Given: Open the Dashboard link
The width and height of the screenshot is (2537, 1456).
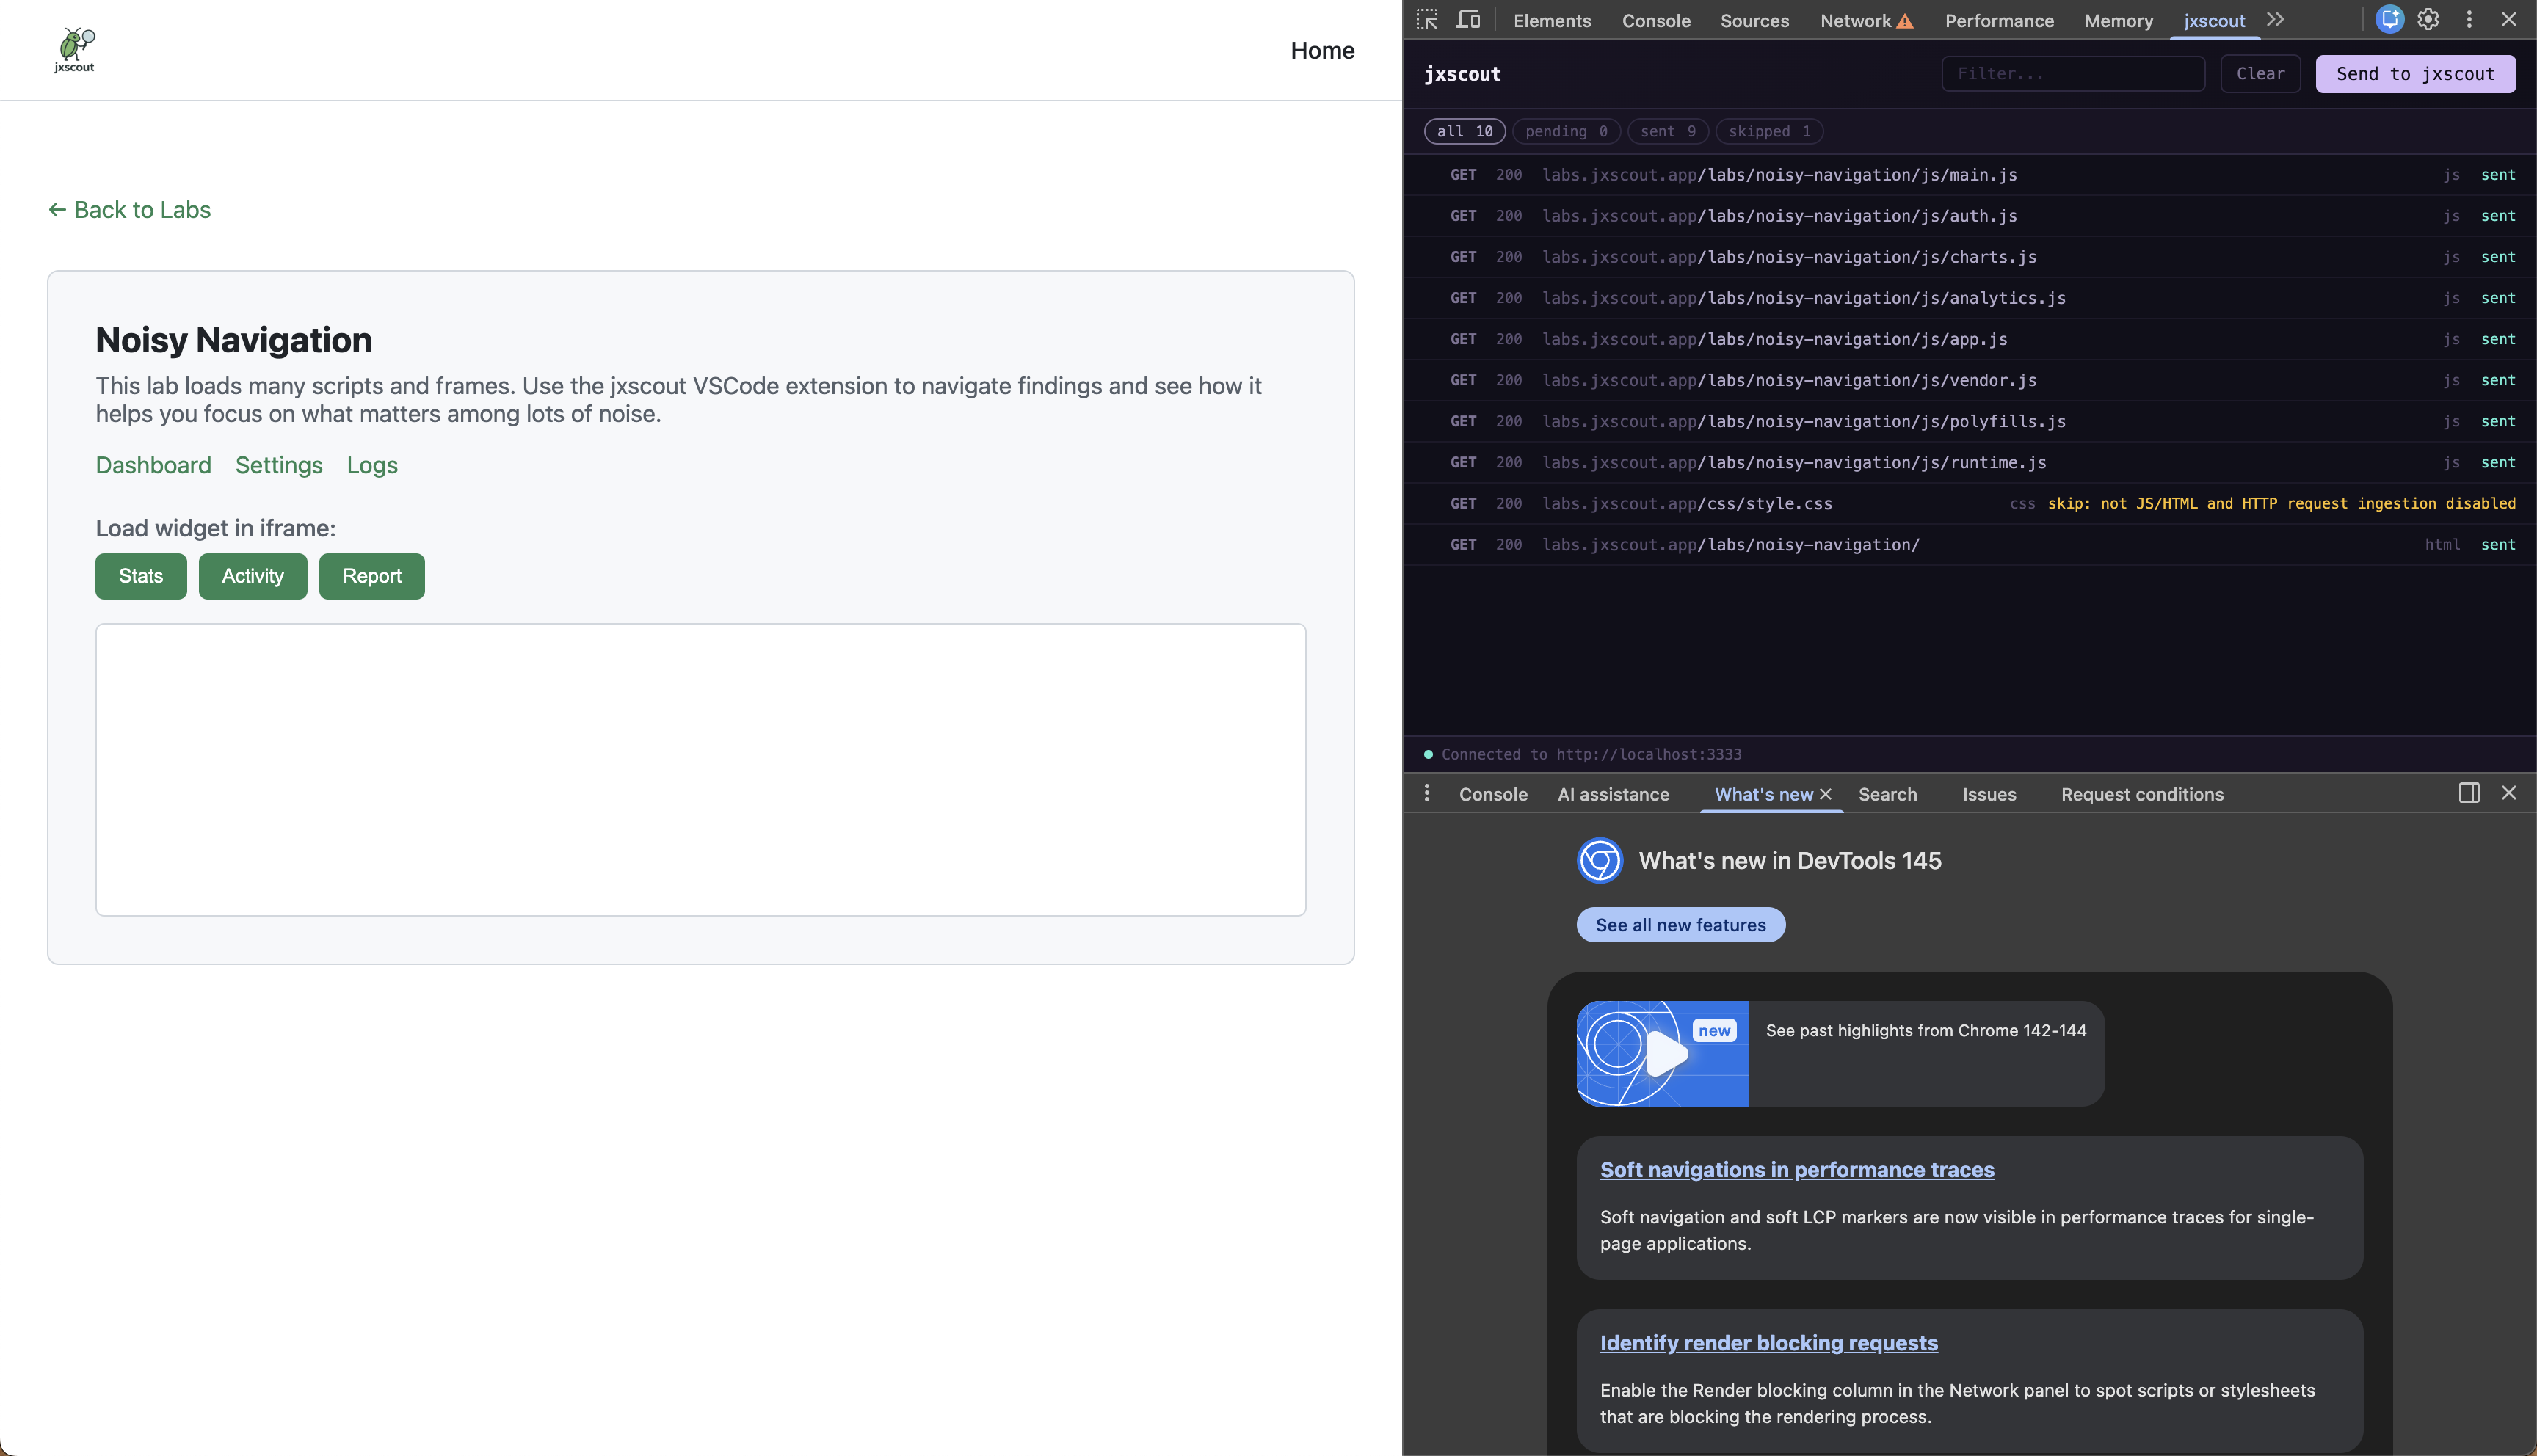Looking at the screenshot, I should (x=153, y=465).
